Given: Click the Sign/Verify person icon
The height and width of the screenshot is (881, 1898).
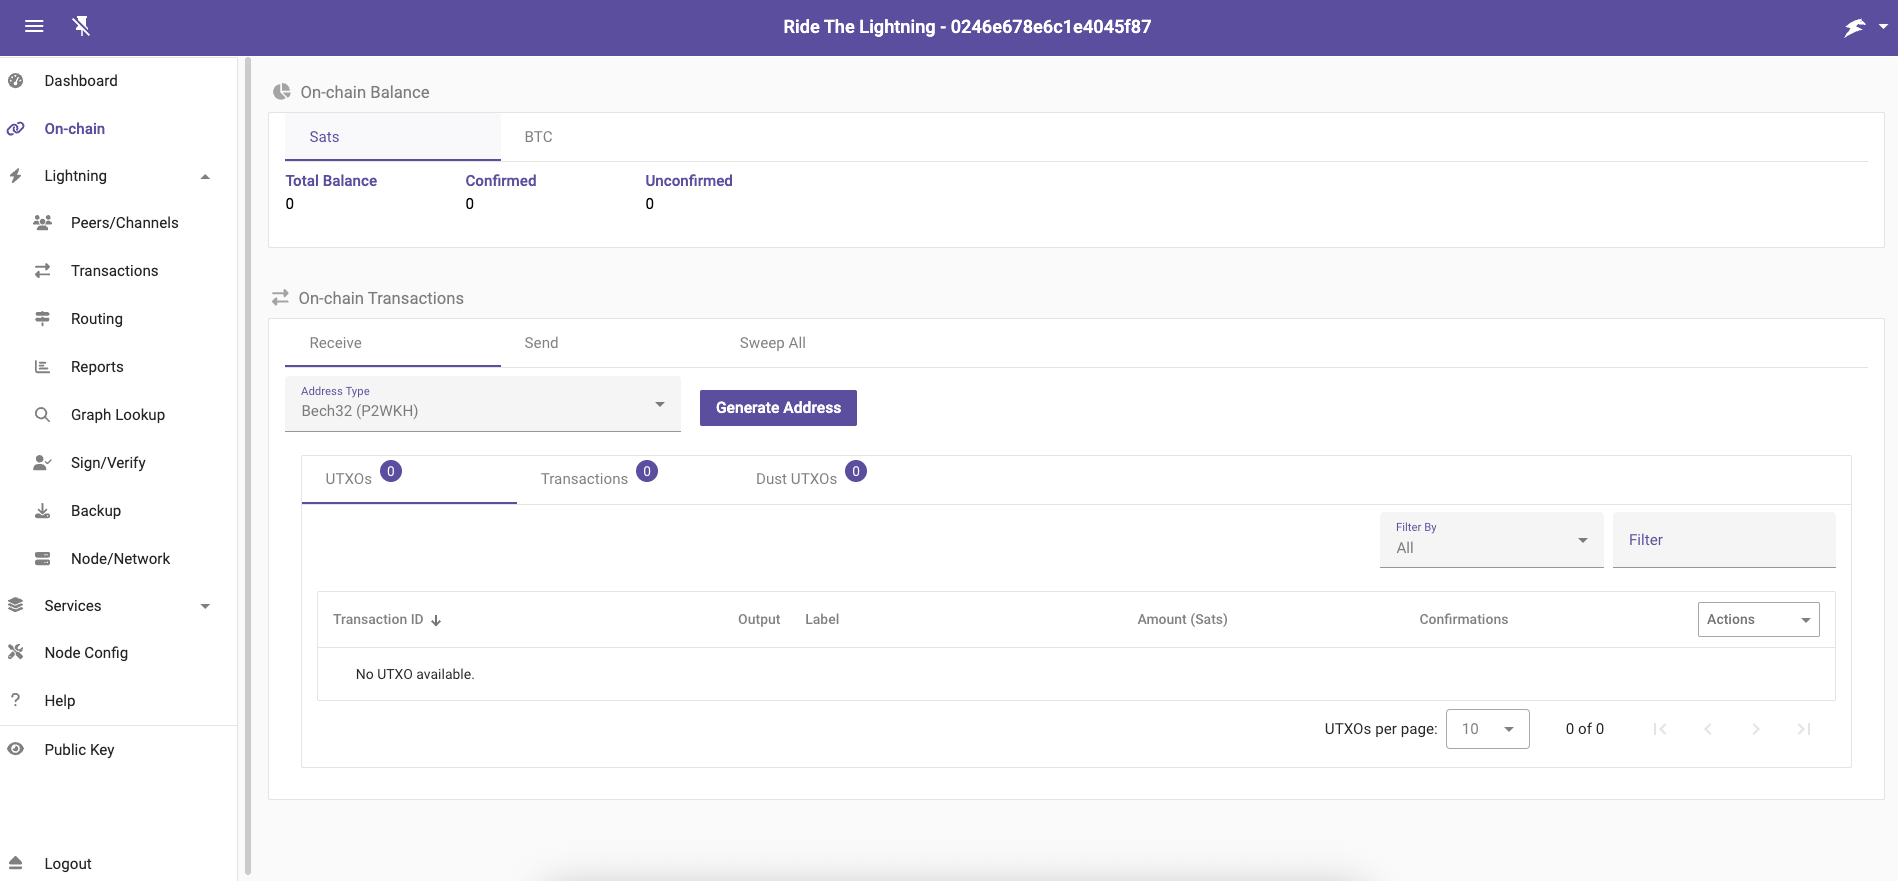Looking at the screenshot, I should coord(42,463).
